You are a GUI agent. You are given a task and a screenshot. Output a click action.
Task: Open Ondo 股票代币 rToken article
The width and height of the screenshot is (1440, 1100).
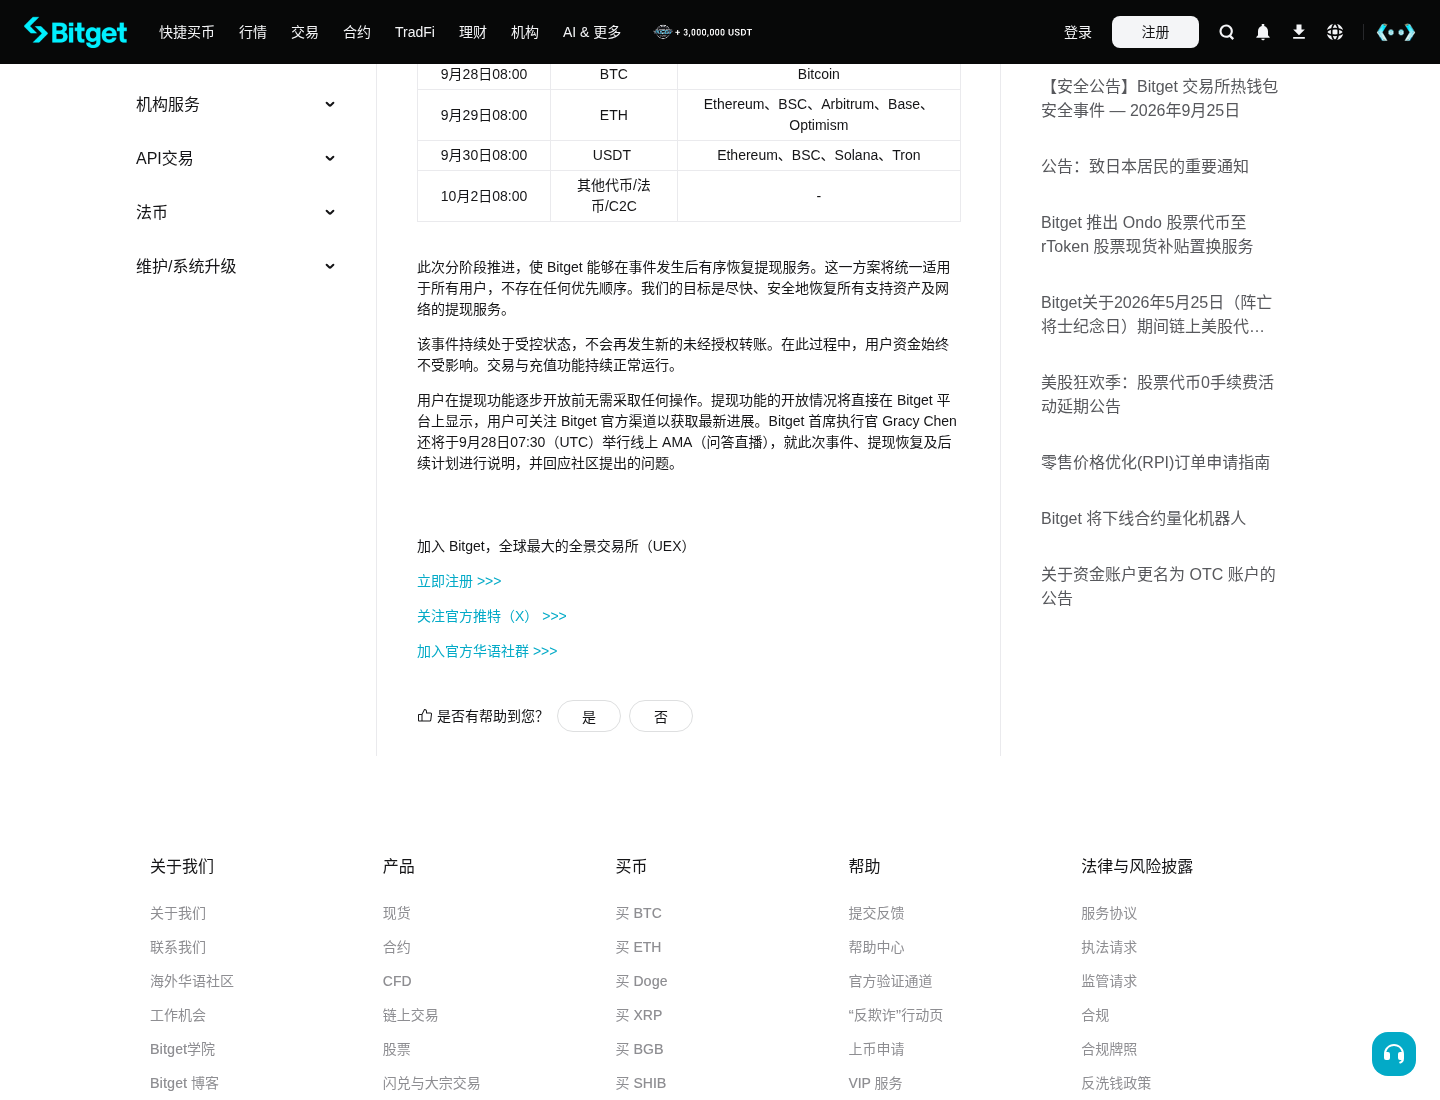coord(1147,234)
